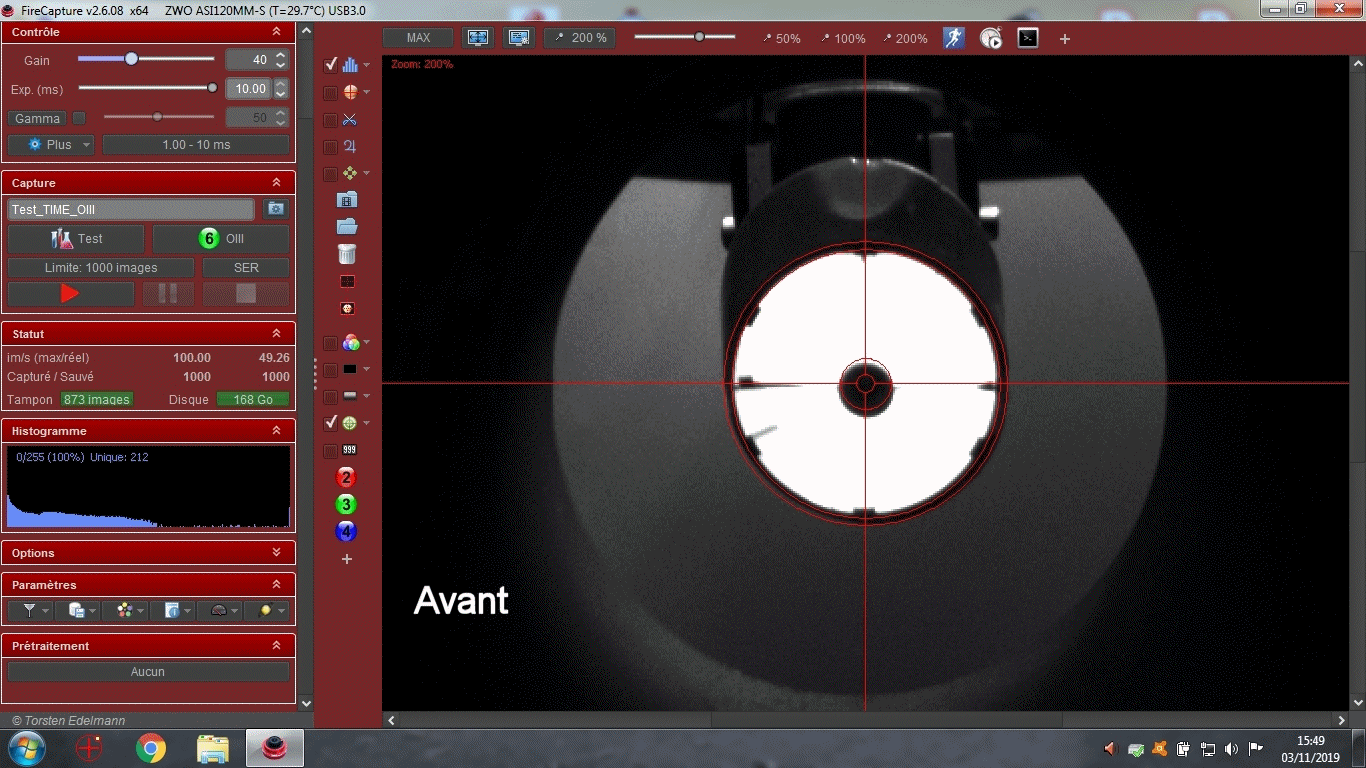This screenshot has height=768, width=1366.
Task: Disable the histogram checkbox in the toolbar
Action: tap(331, 65)
